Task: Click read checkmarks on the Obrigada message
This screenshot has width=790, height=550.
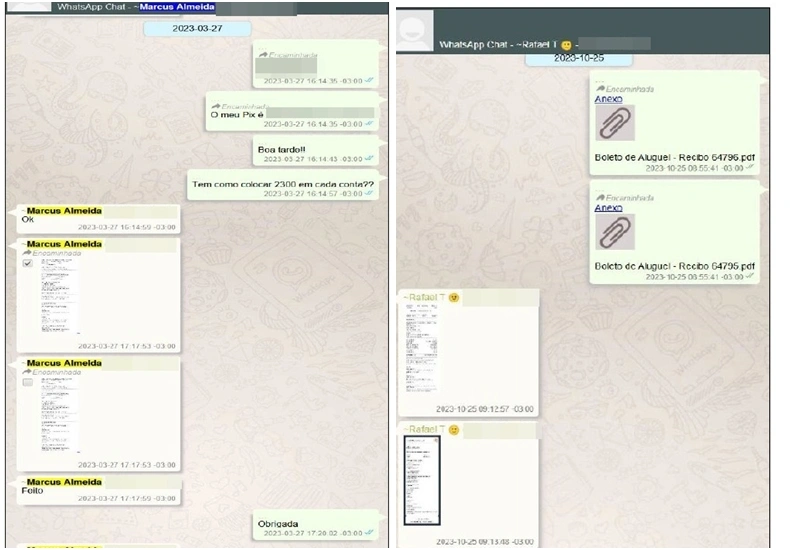Action: pyautogui.click(x=370, y=534)
